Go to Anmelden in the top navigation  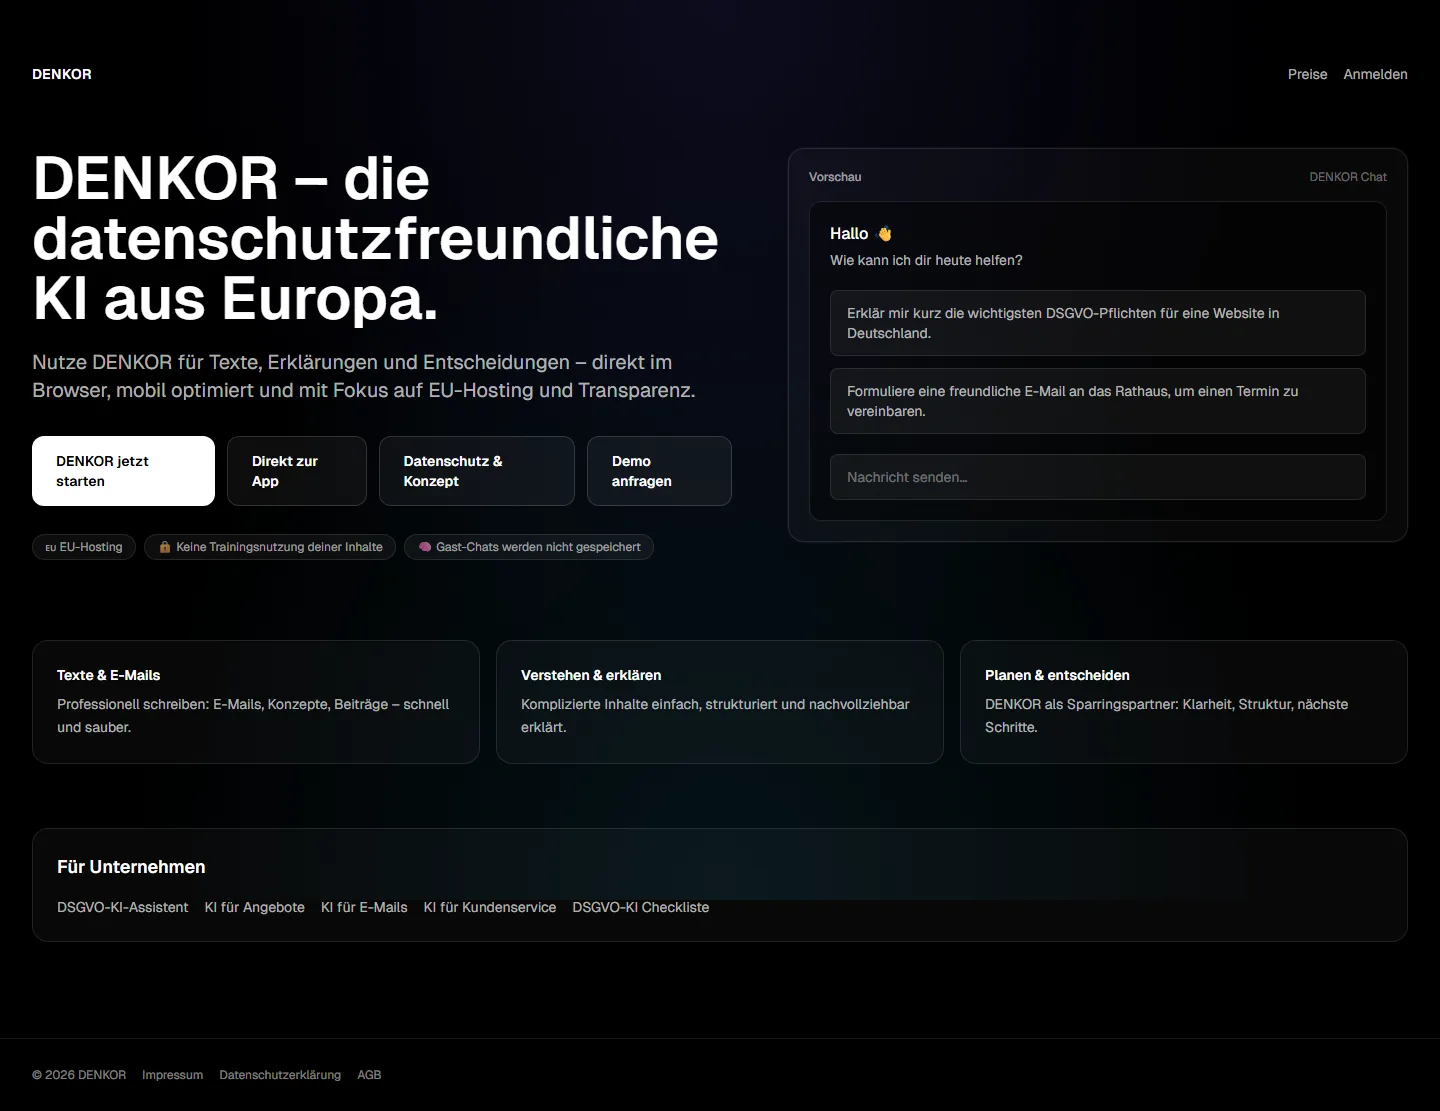[x=1375, y=74]
